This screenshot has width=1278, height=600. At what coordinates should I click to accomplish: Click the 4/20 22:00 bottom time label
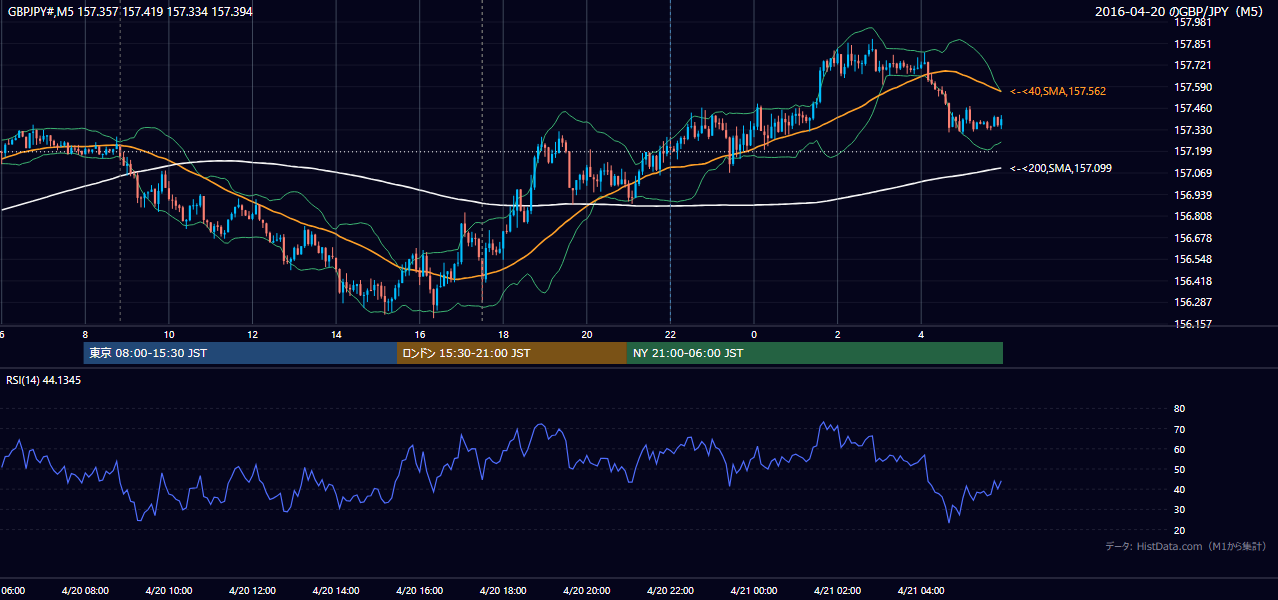click(670, 590)
